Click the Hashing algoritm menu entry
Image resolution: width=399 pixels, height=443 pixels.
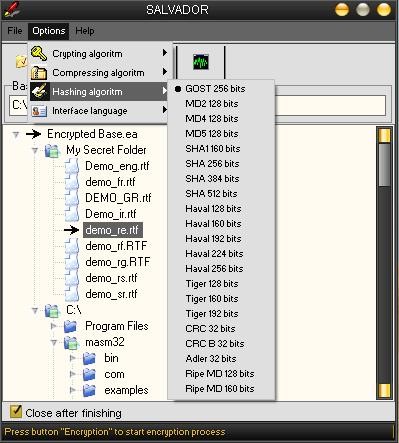pos(99,92)
